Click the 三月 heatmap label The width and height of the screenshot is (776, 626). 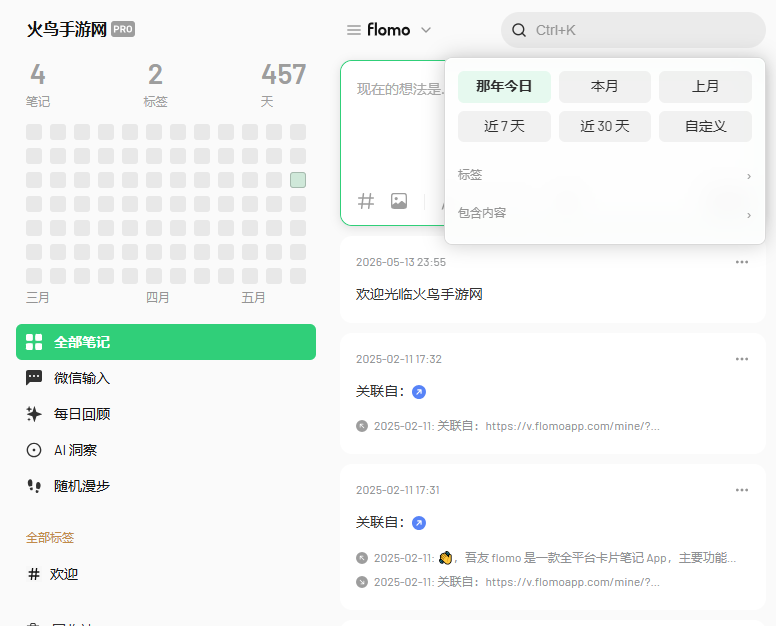pos(38,297)
